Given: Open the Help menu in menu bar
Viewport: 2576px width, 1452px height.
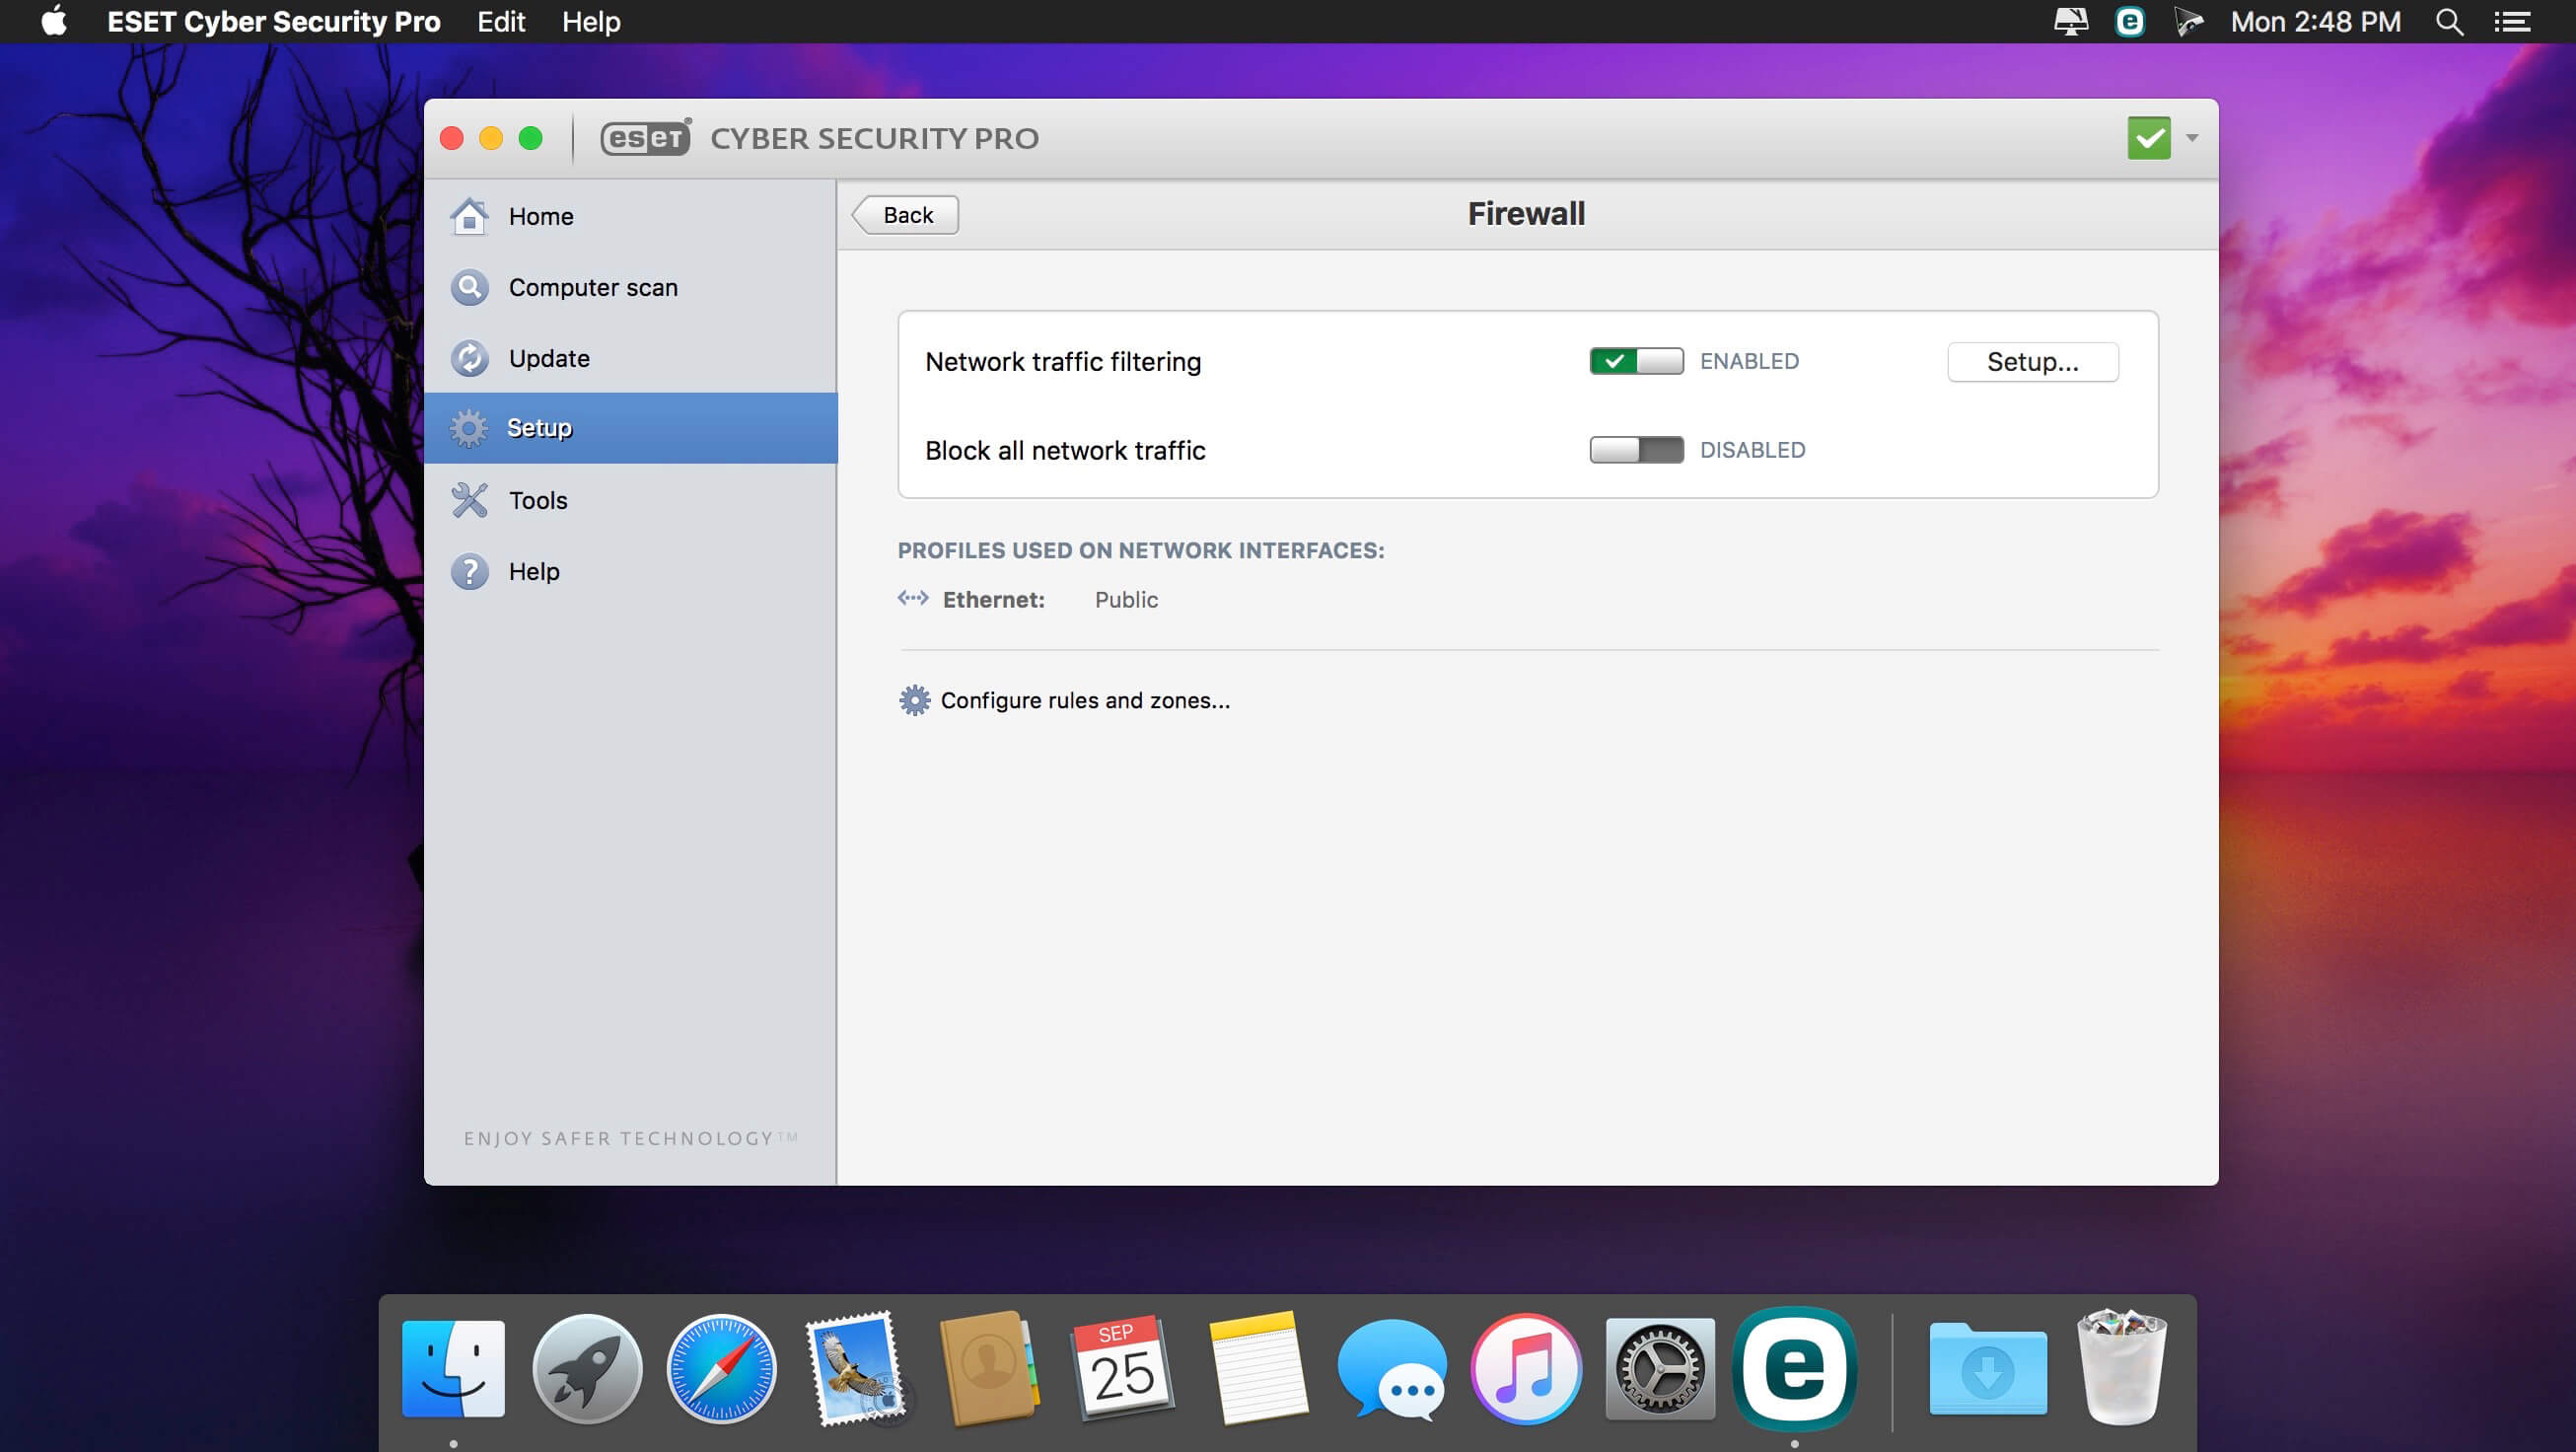Looking at the screenshot, I should pyautogui.click(x=591, y=21).
